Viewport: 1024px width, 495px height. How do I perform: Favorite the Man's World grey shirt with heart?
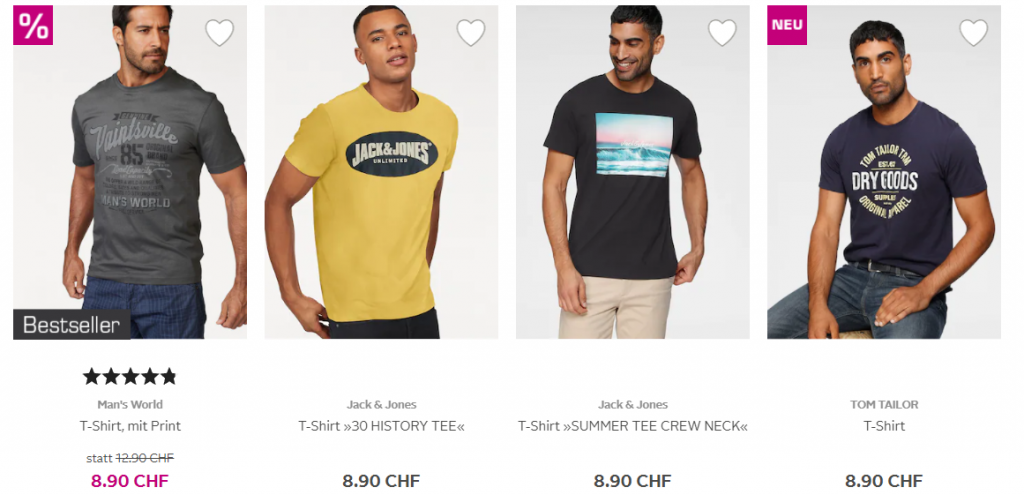(219, 32)
